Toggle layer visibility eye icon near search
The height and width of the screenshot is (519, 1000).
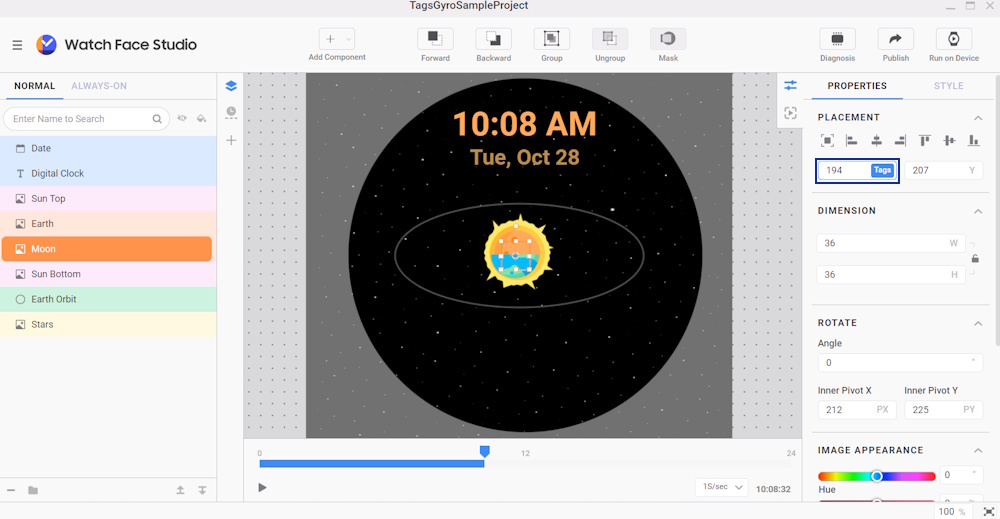(x=182, y=119)
